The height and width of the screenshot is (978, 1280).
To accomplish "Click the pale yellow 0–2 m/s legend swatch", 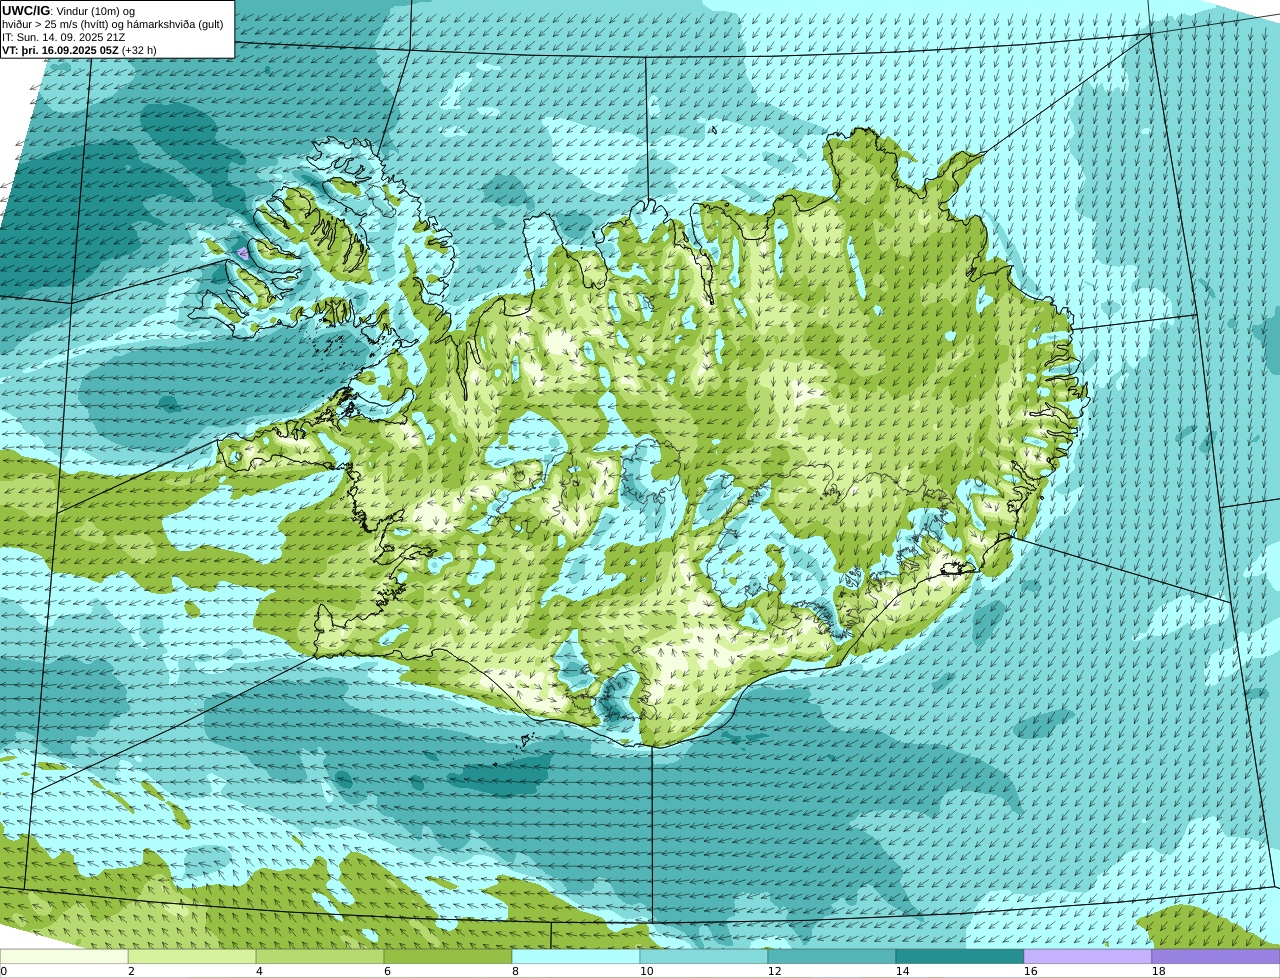I will [x=64, y=957].
